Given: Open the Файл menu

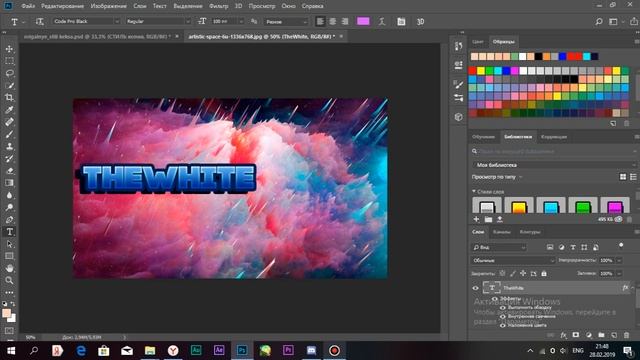Looking at the screenshot, I should click(28, 6).
